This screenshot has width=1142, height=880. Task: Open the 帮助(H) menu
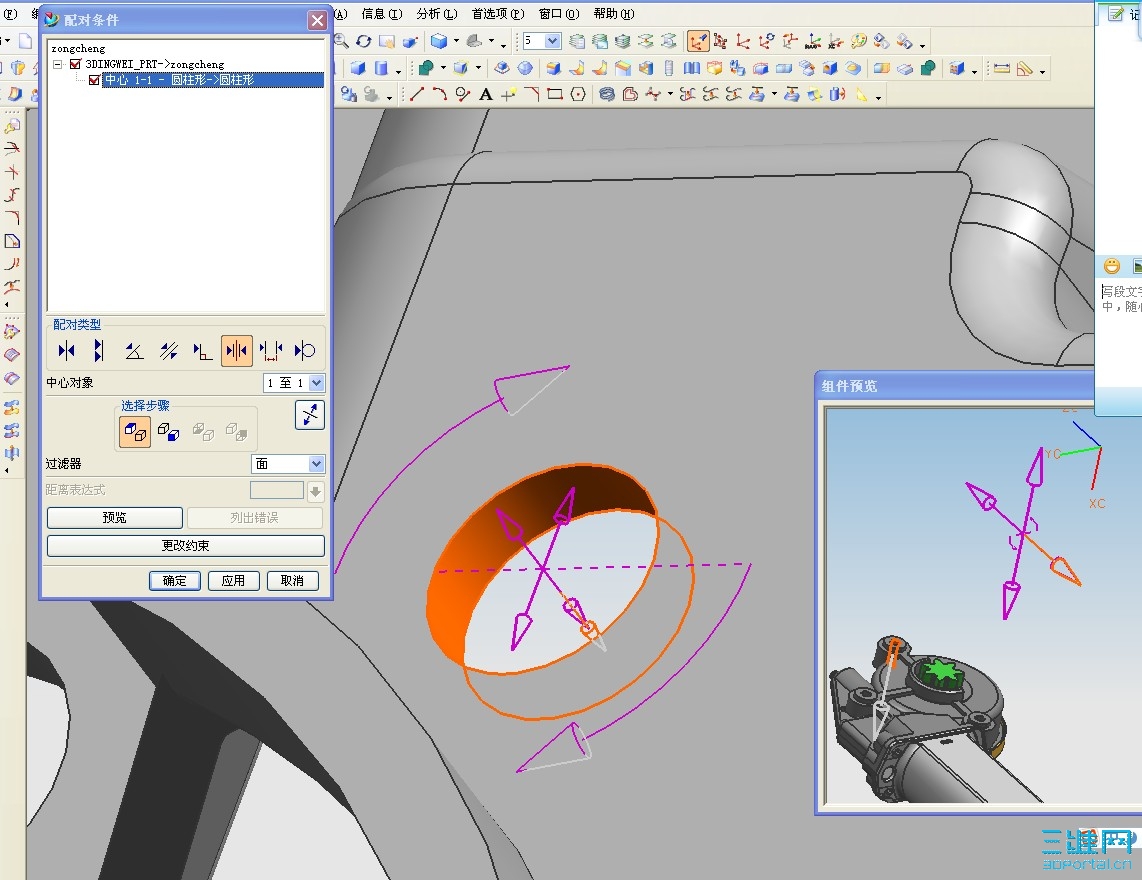click(x=614, y=14)
